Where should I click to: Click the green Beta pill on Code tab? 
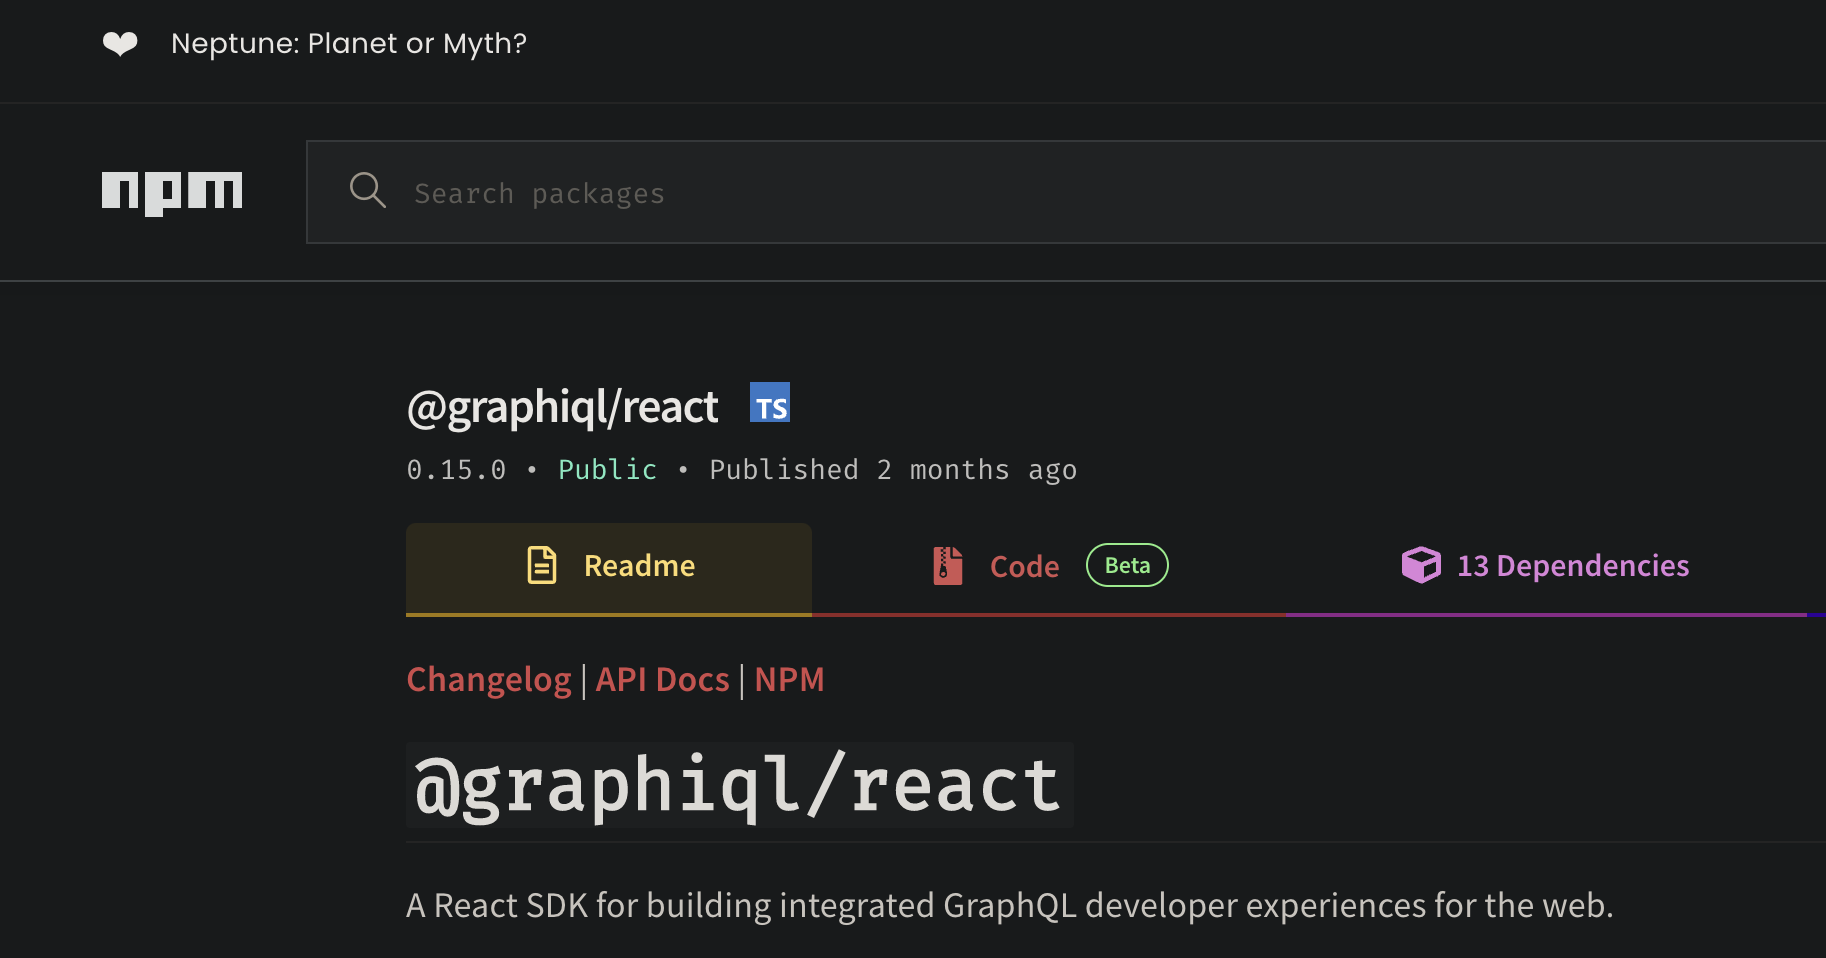point(1126,565)
